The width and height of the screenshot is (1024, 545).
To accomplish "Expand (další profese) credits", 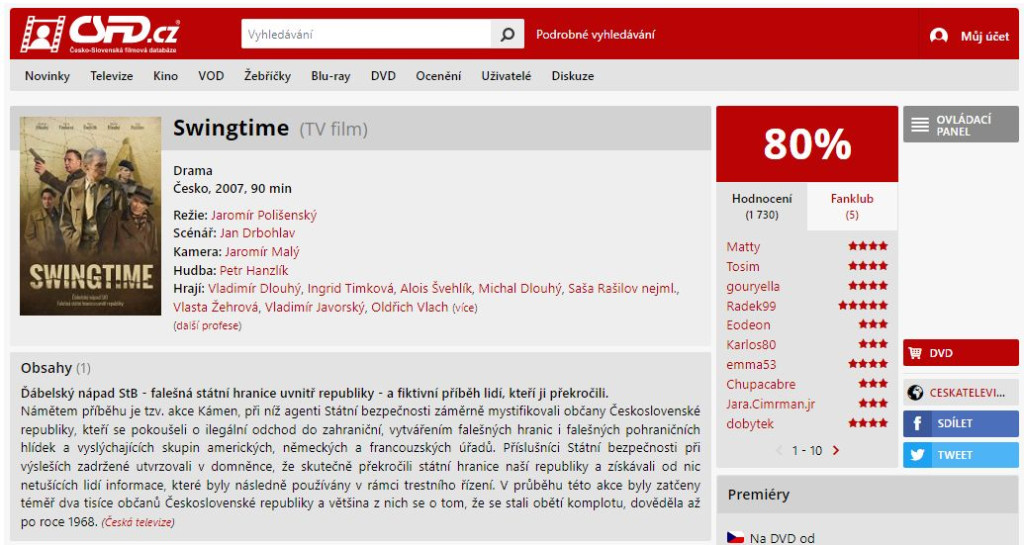I will (x=207, y=325).
